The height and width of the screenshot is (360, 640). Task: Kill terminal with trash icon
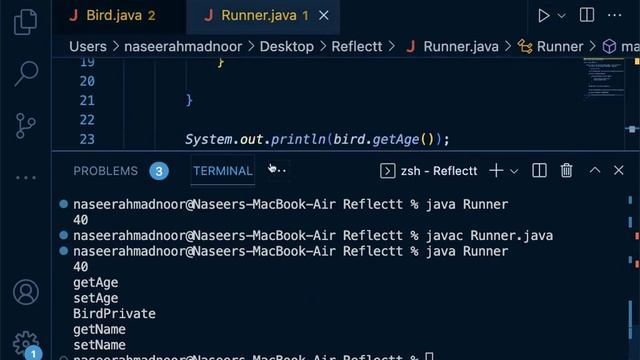click(566, 170)
